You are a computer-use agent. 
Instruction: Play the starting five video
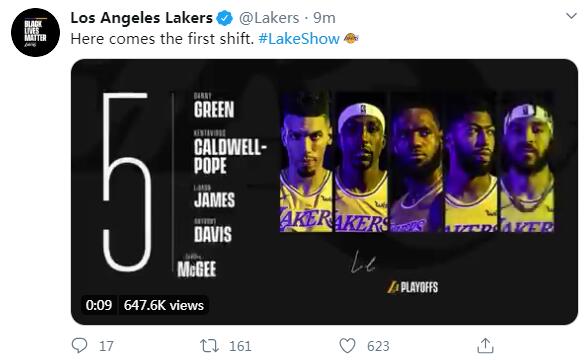[324, 192]
